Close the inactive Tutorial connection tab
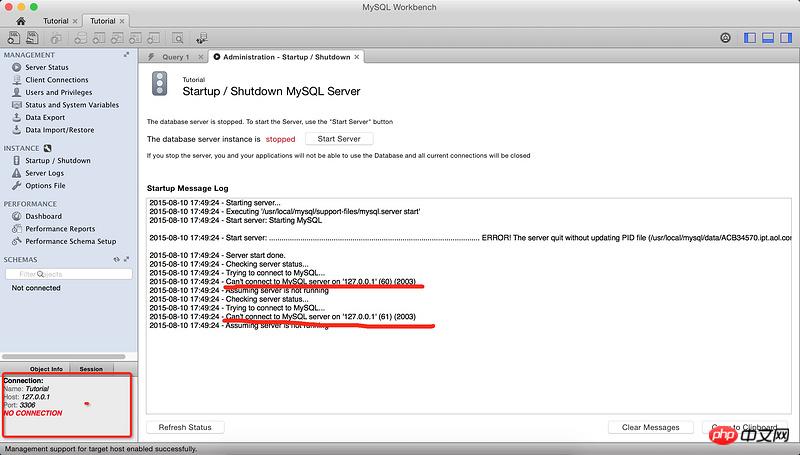Screen dimensions: 800x455 75,21
